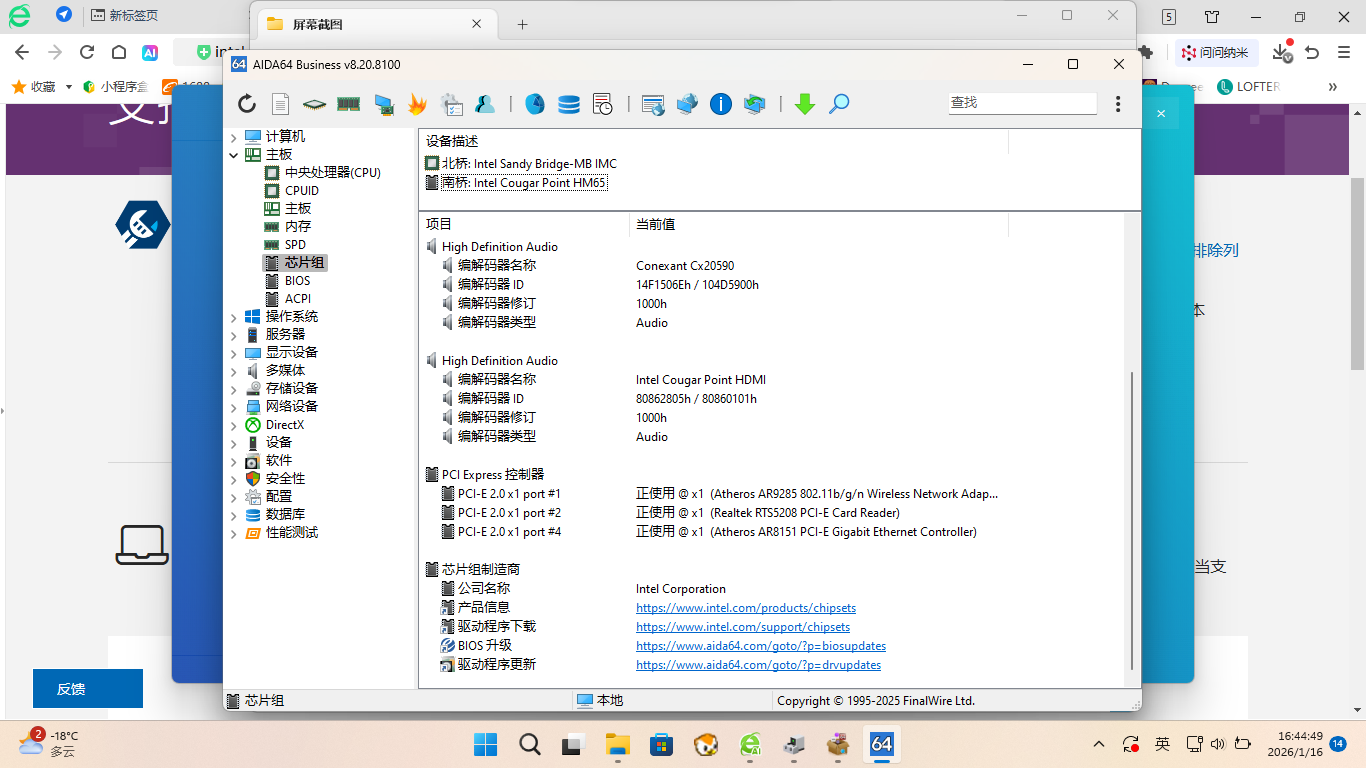Viewport: 1366px width, 768px height.
Task: Expand the 显示设备 tree node
Action: point(234,353)
